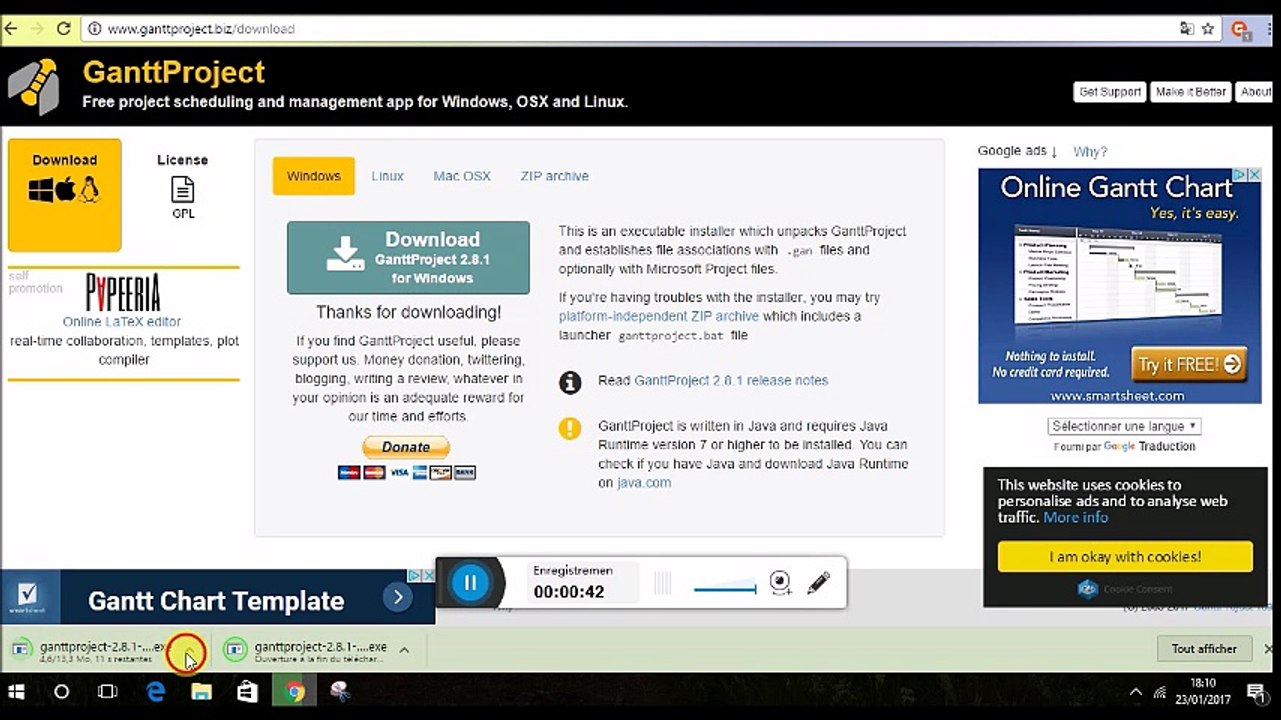Reload the GanttProject download page
The height and width of the screenshot is (720, 1281).
pos(64,29)
